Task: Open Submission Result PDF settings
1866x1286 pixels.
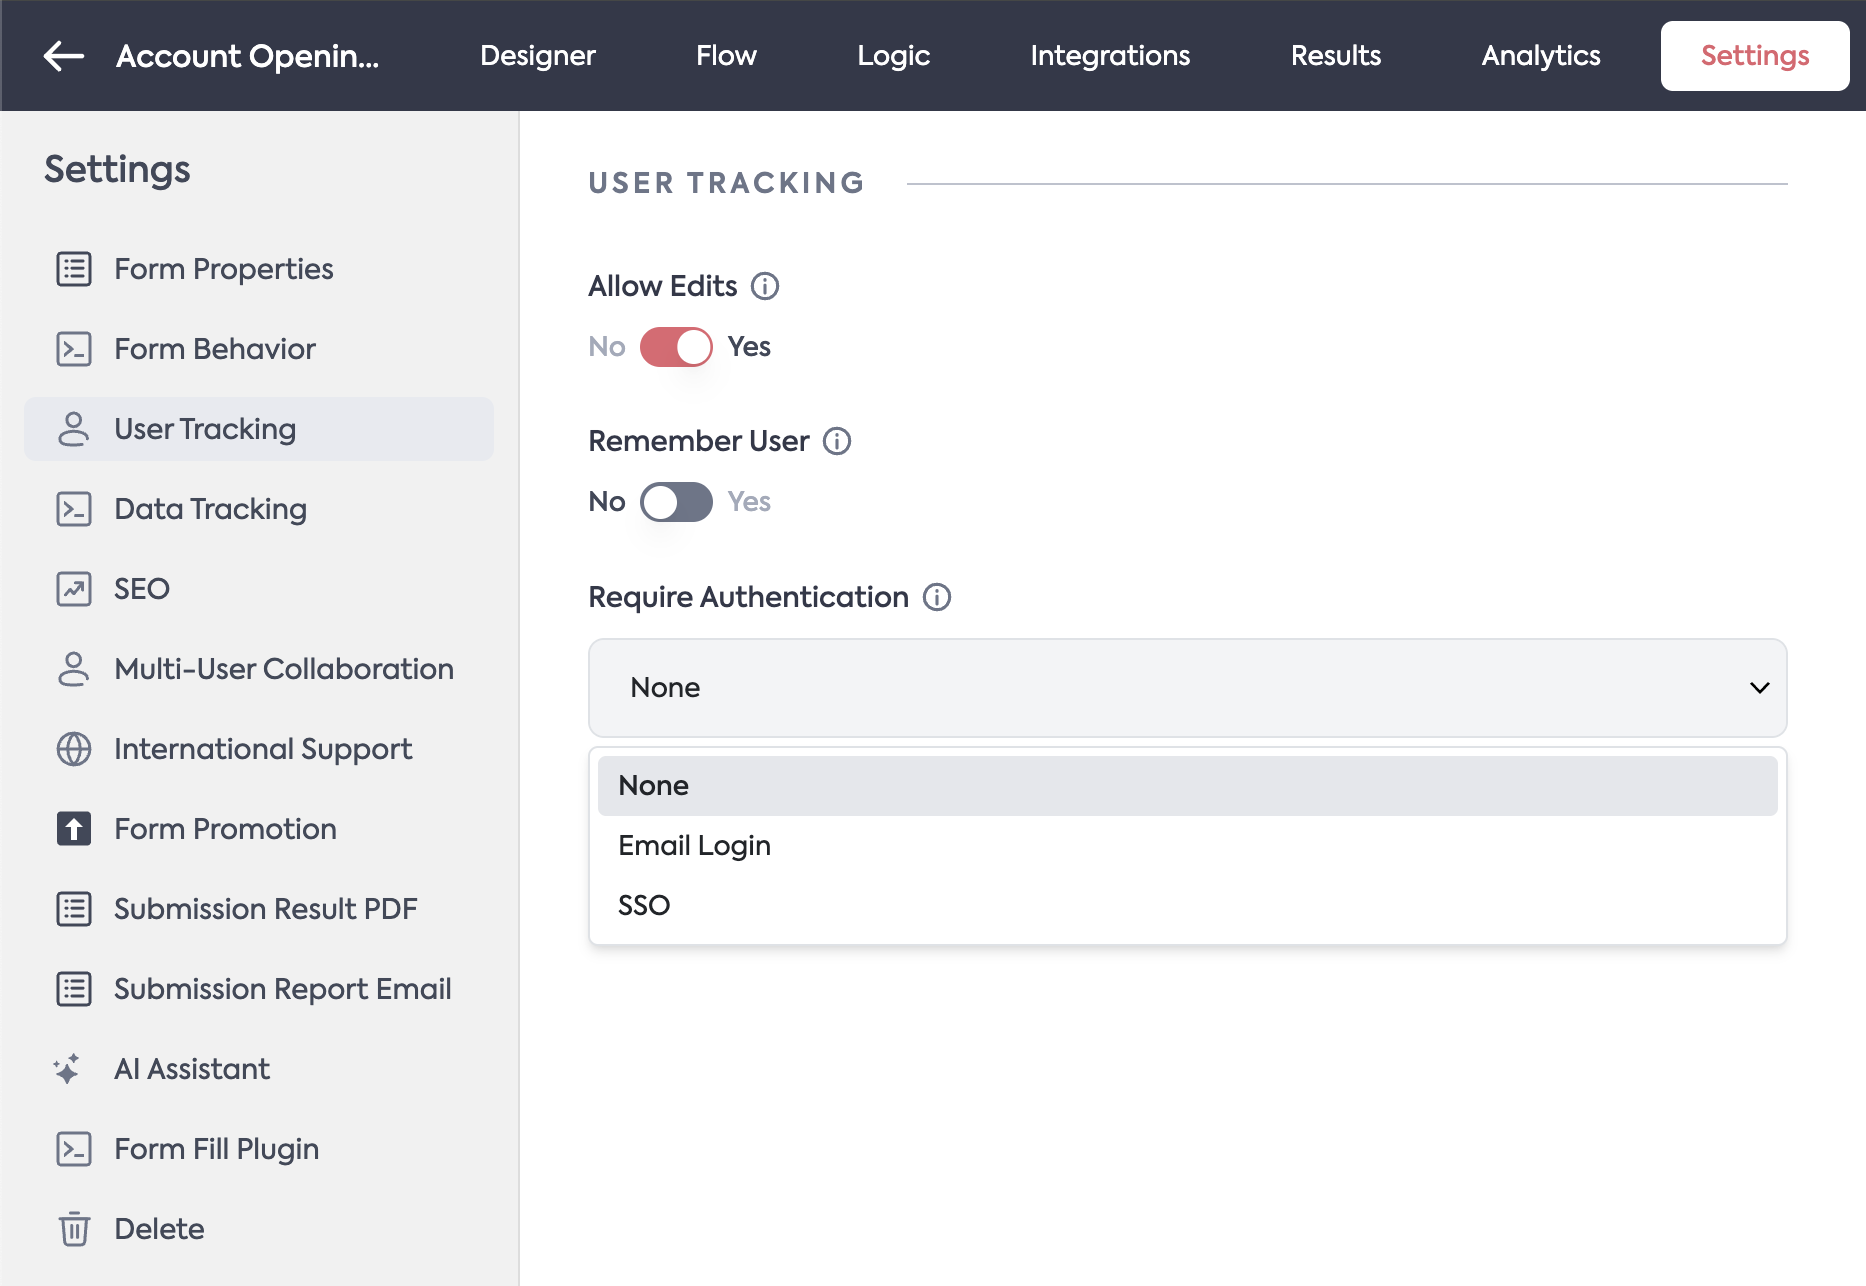Action: (265, 909)
